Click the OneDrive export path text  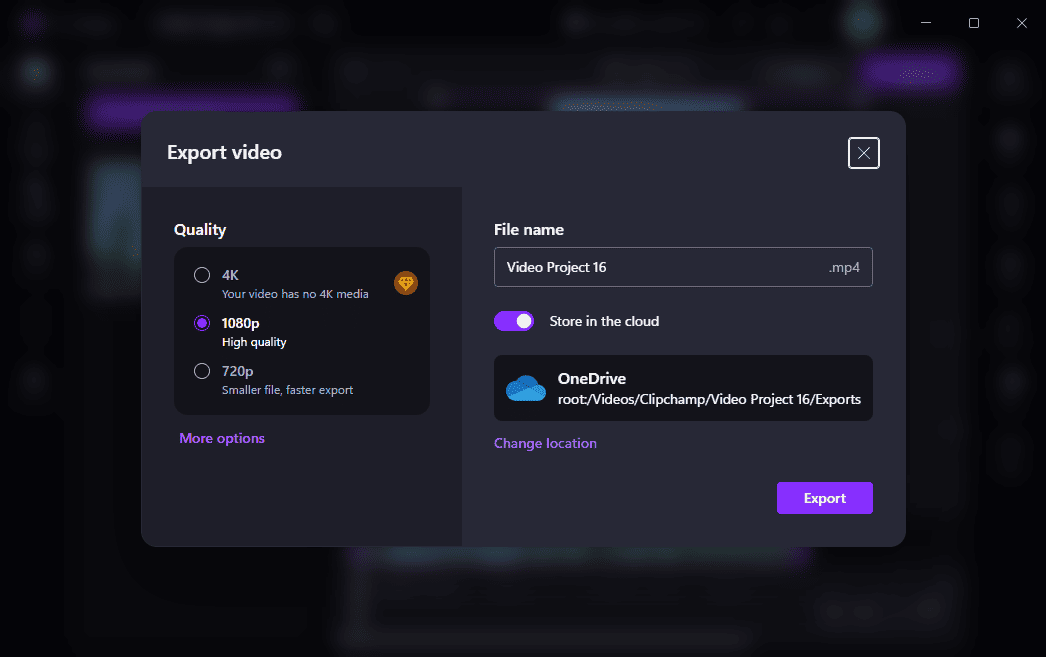(x=709, y=399)
